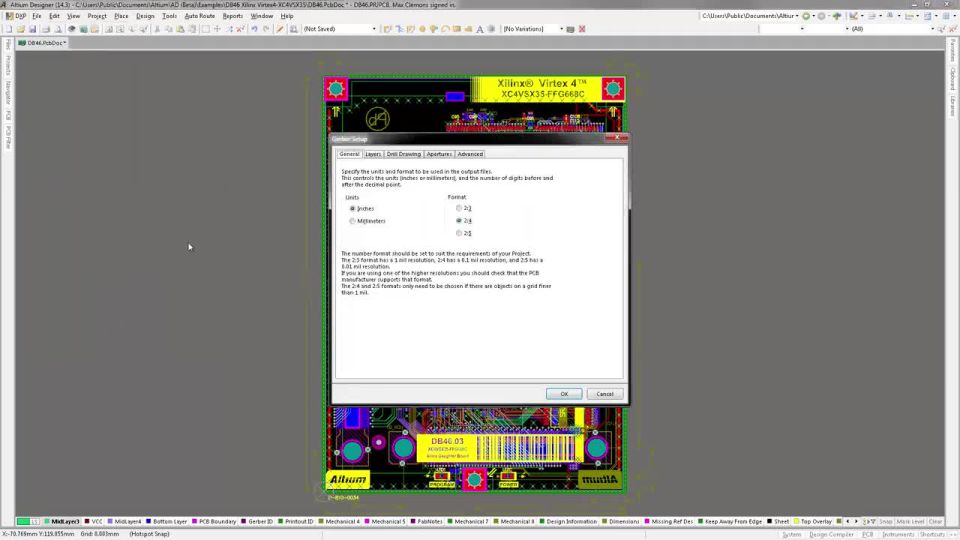960x540 pixels.
Task: Open the Auto Route menu
Action: tap(200, 16)
